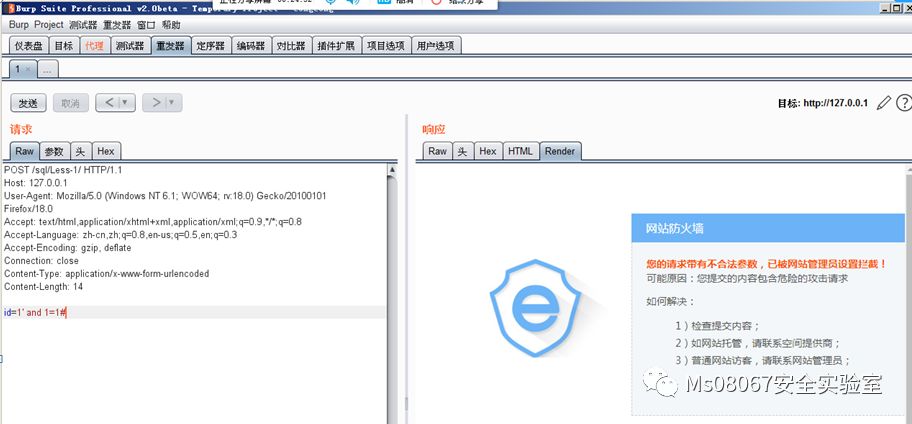Click the Content-Type header line
The image size is (912, 424).
click(106, 273)
